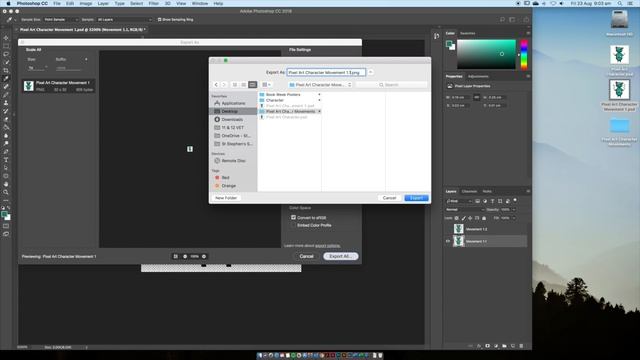This screenshot has width=640, height=360.
Task: Switch to the Adjustments tab
Action: (478, 76)
